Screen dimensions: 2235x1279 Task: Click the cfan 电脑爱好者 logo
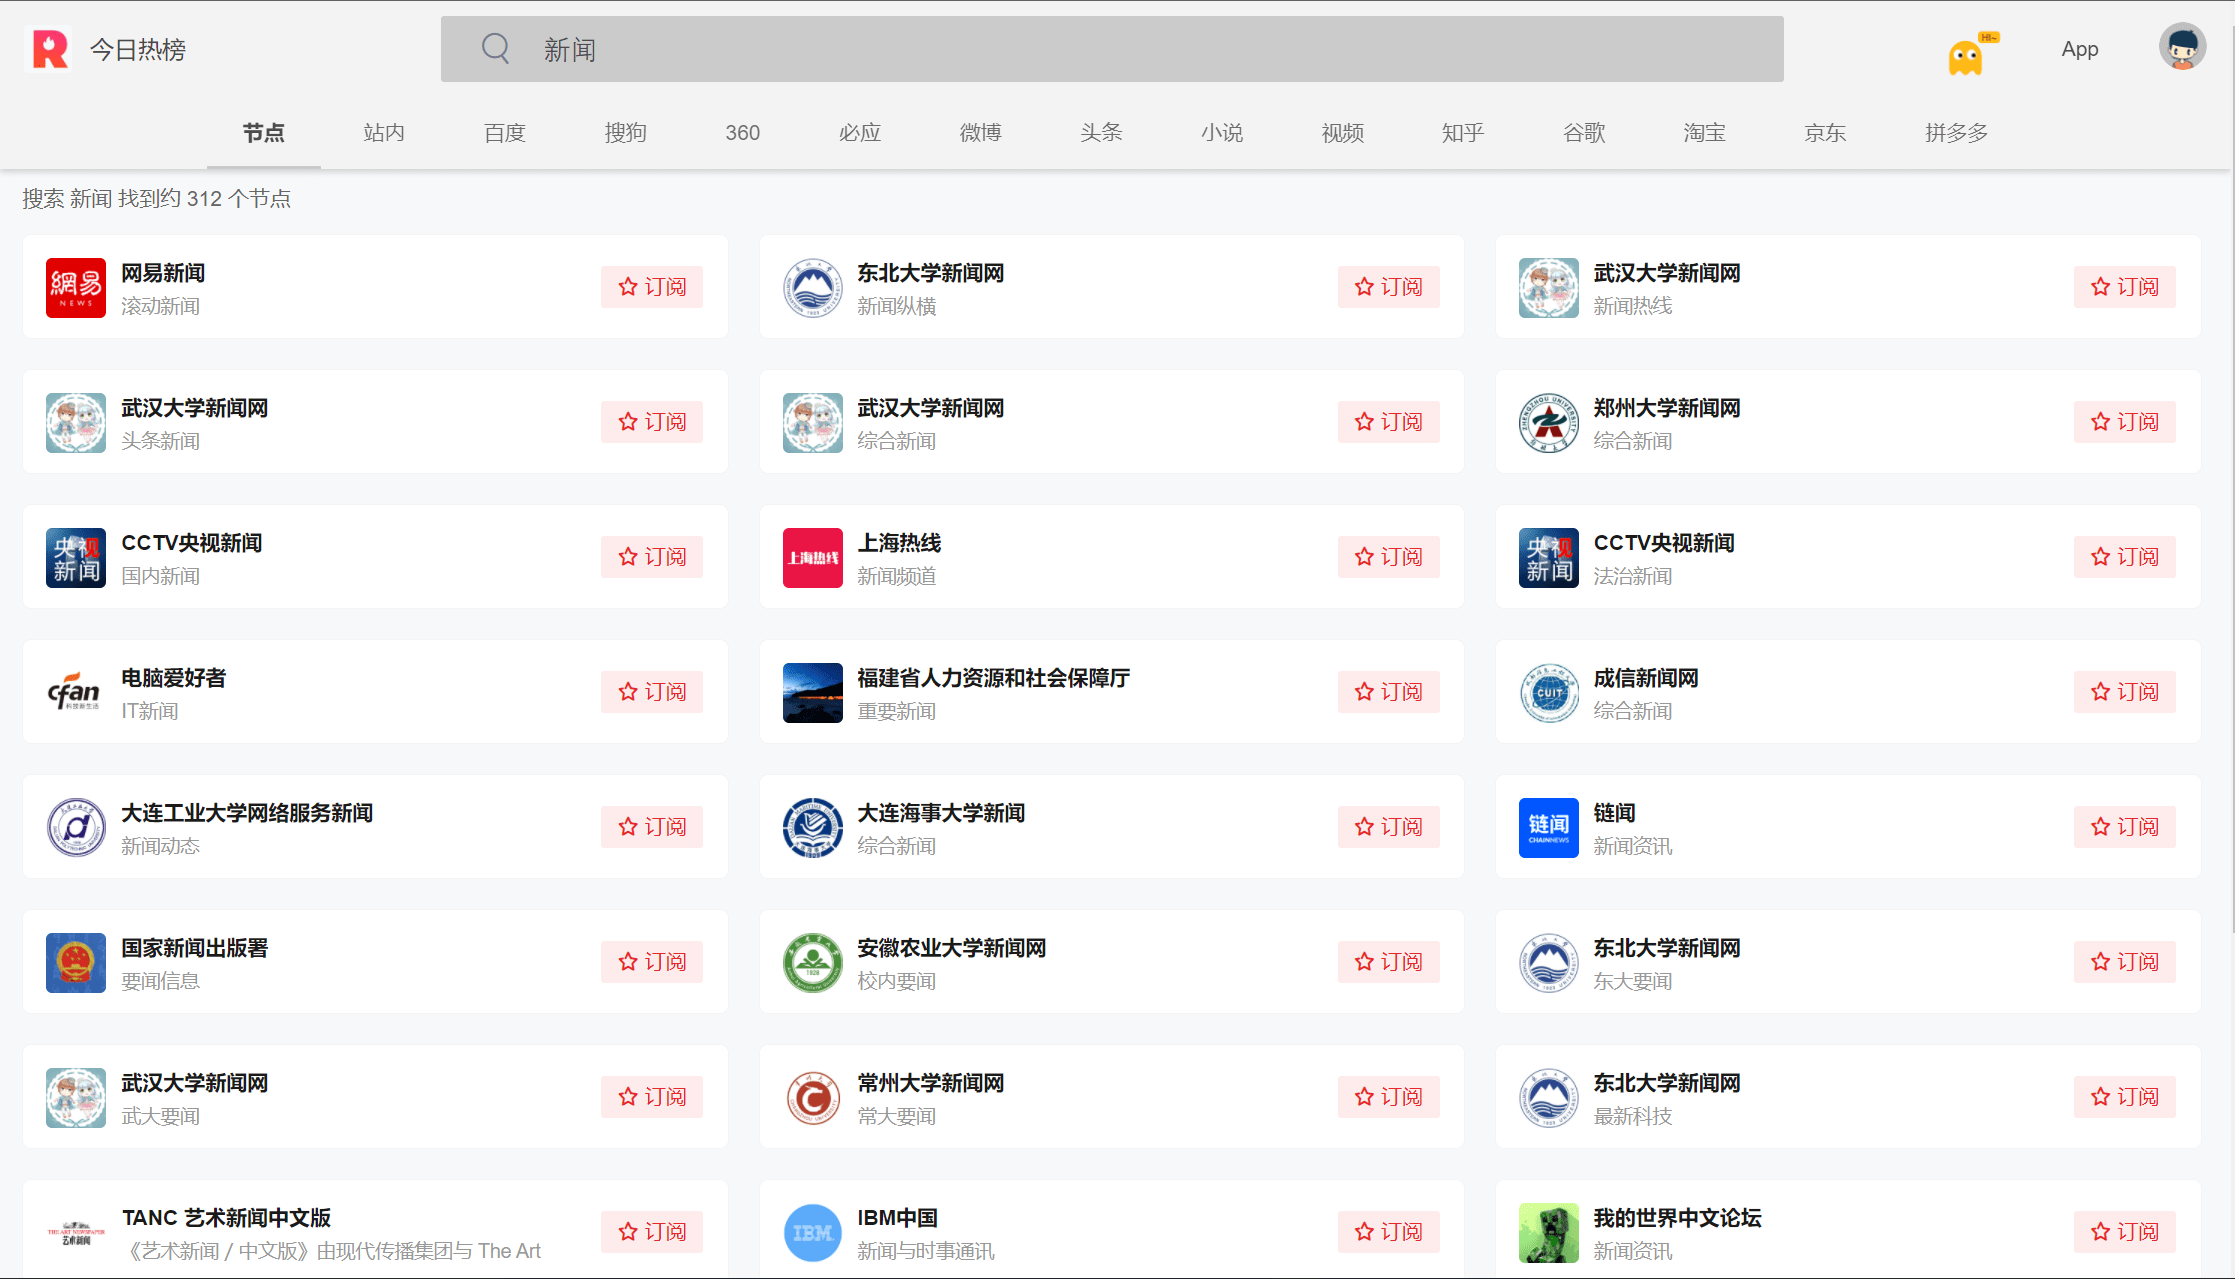coord(76,693)
